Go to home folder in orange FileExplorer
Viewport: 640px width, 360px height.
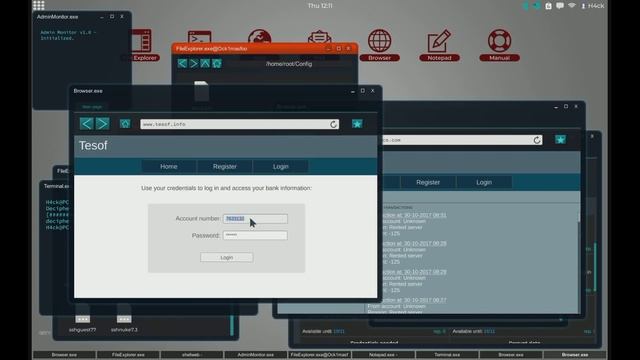(x=217, y=63)
